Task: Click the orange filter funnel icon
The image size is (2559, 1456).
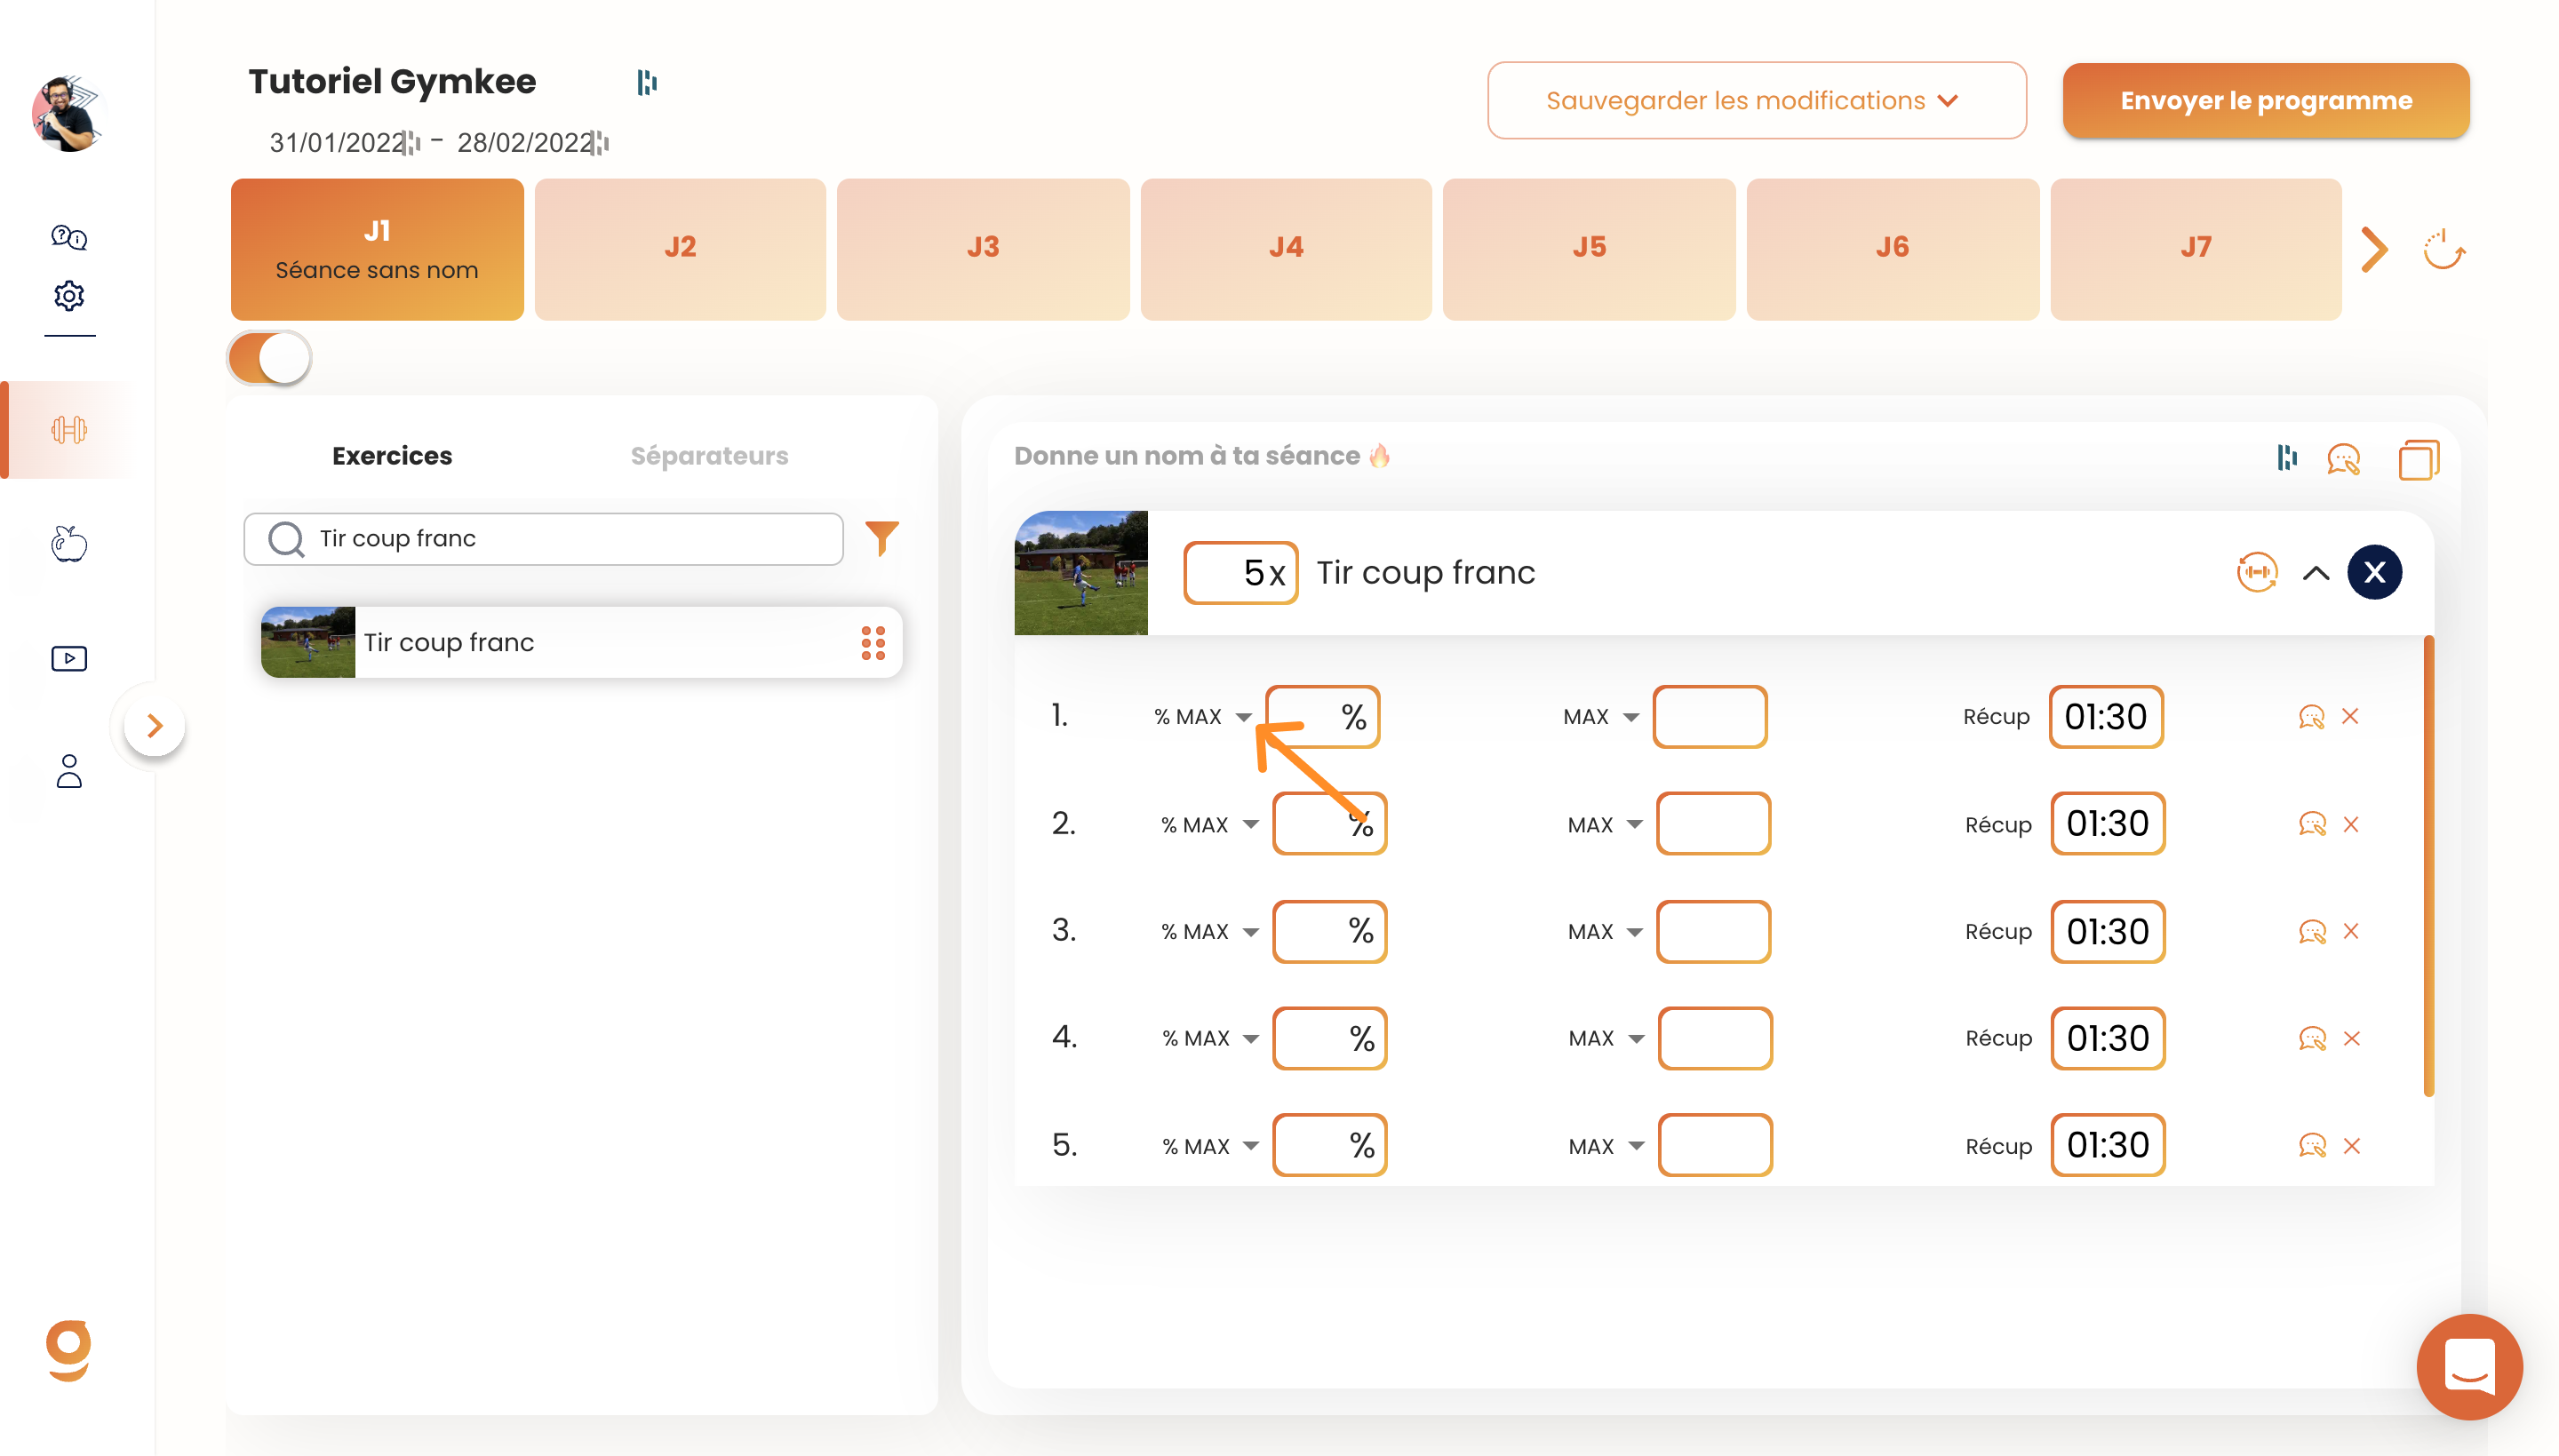Action: pos(881,538)
